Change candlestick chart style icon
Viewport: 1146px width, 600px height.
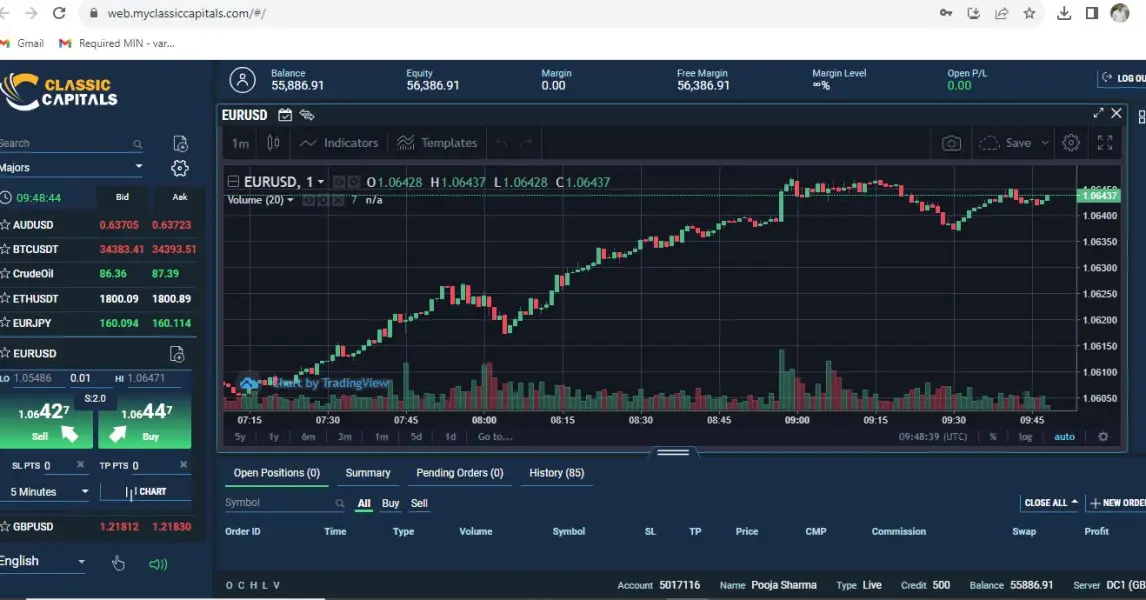pos(273,143)
